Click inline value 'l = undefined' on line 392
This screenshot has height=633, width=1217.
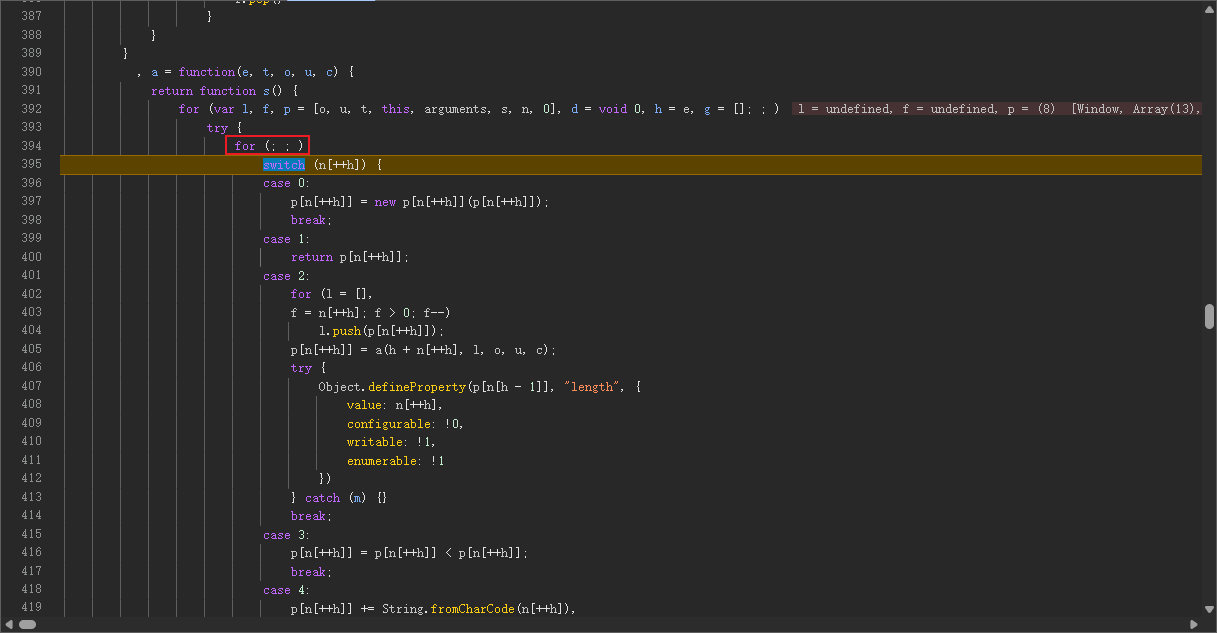click(845, 109)
